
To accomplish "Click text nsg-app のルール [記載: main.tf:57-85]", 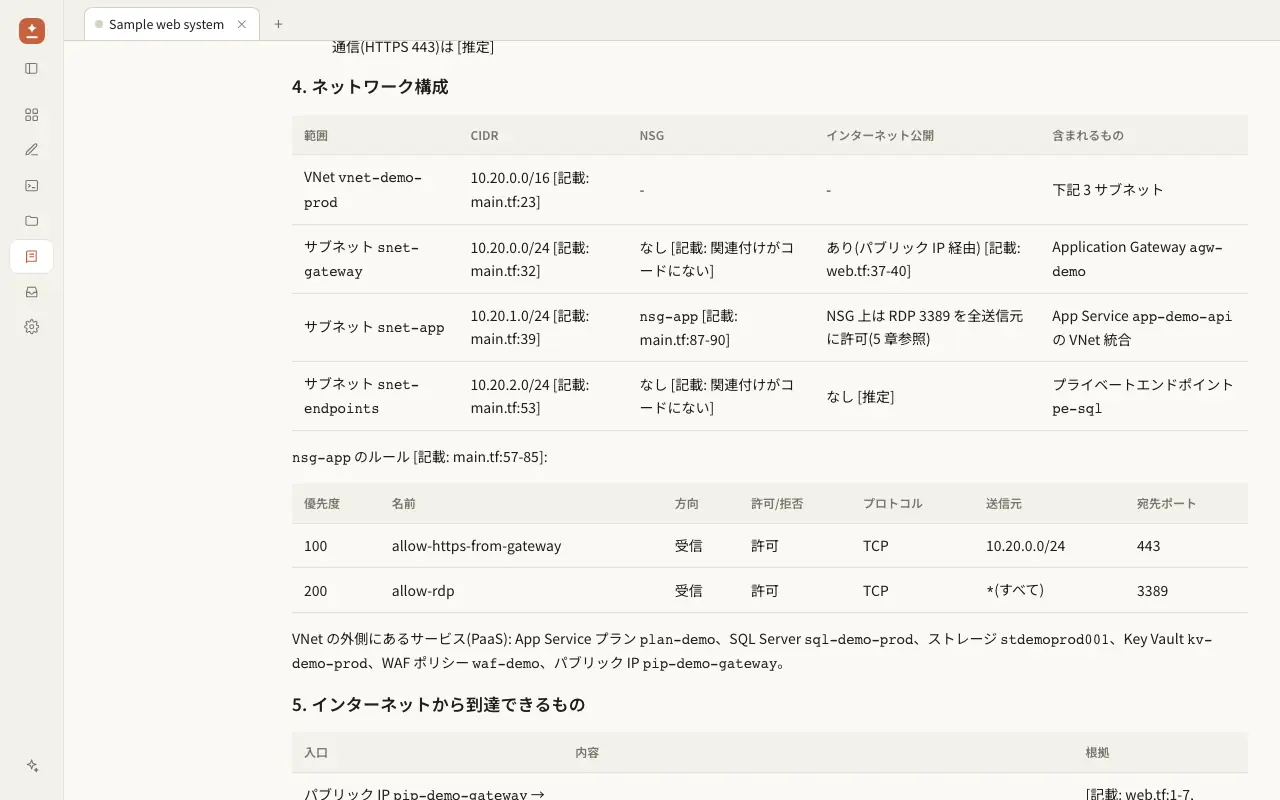I will click(420, 457).
